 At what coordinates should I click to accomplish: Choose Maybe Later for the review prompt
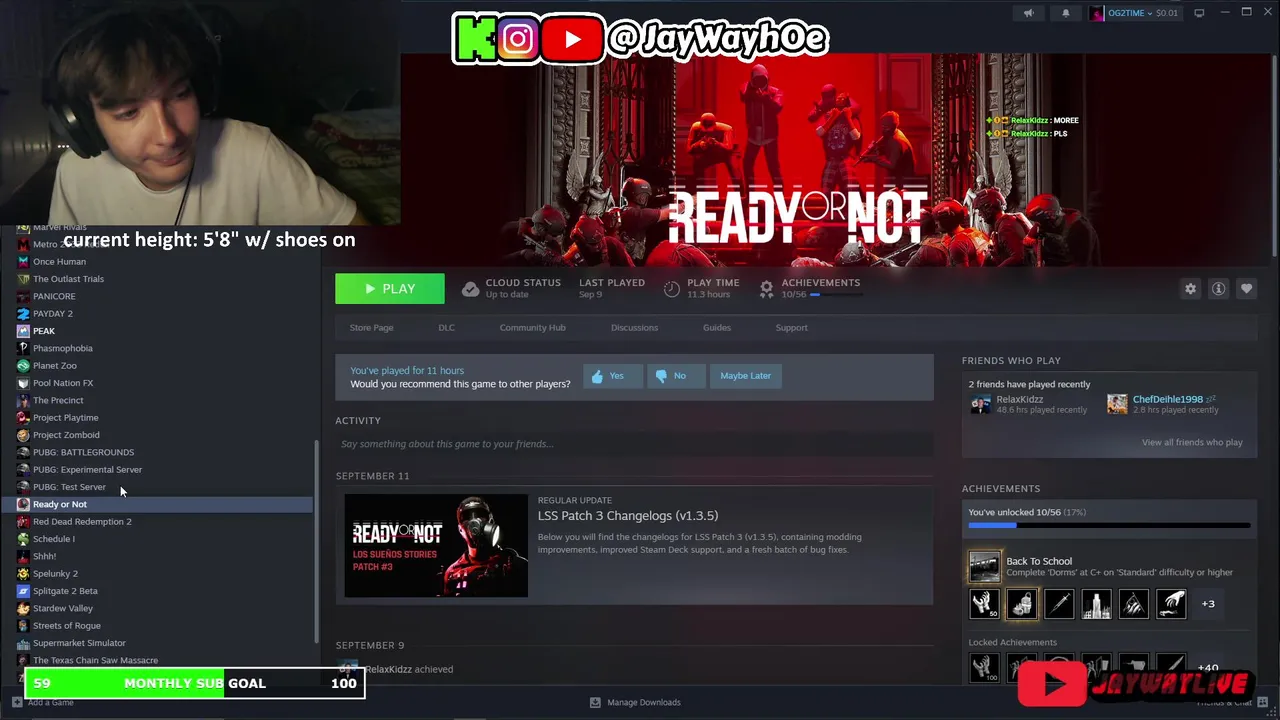point(746,376)
